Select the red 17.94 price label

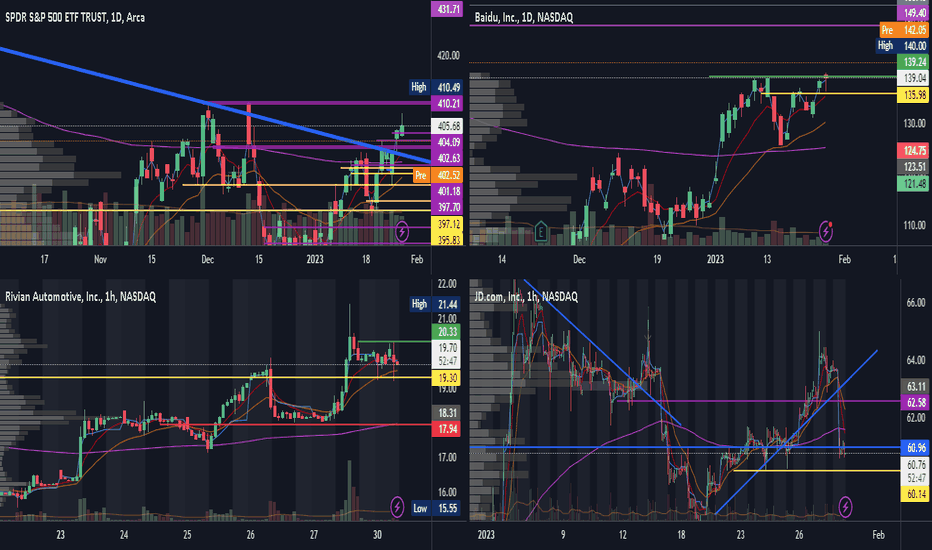tap(447, 429)
